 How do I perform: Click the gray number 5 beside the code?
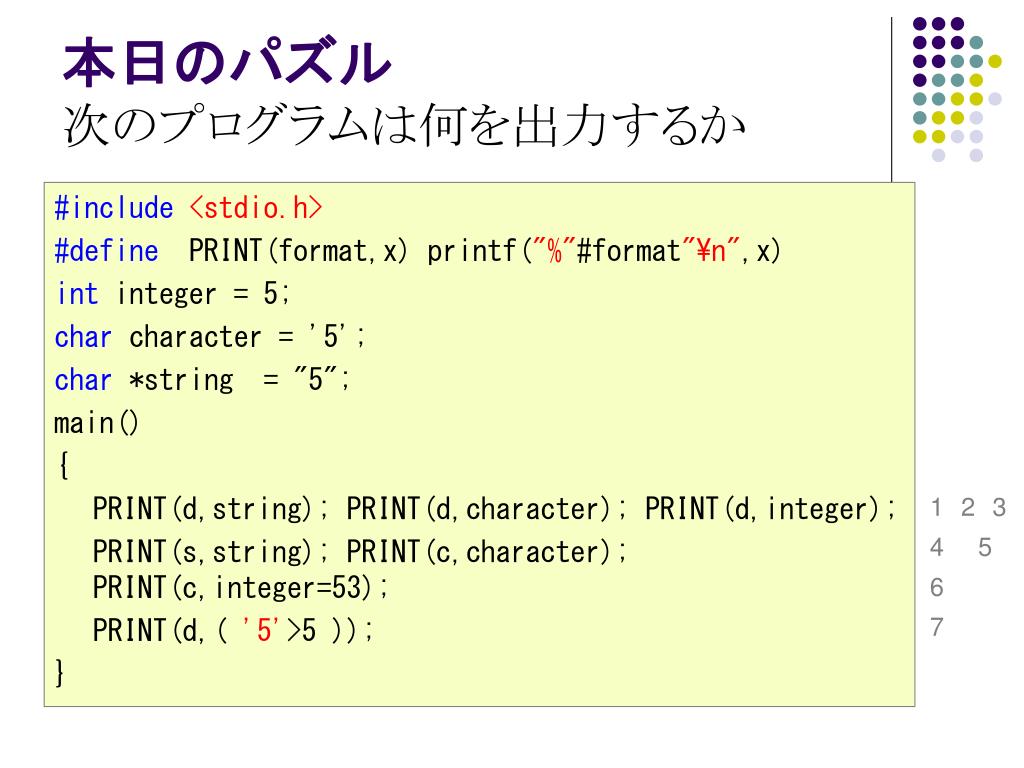(985, 547)
